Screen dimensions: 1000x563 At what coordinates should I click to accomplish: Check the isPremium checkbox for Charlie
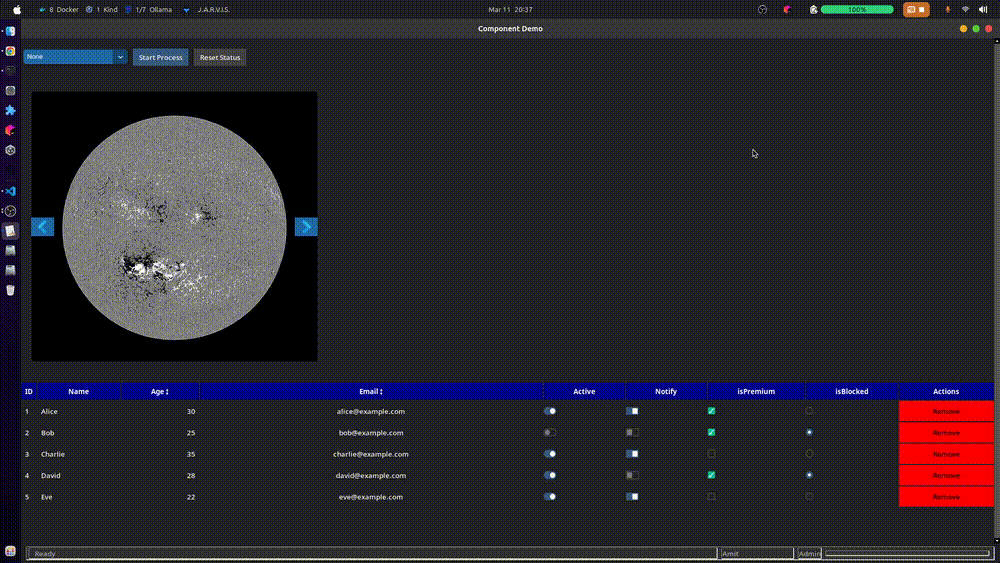[711, 454]
